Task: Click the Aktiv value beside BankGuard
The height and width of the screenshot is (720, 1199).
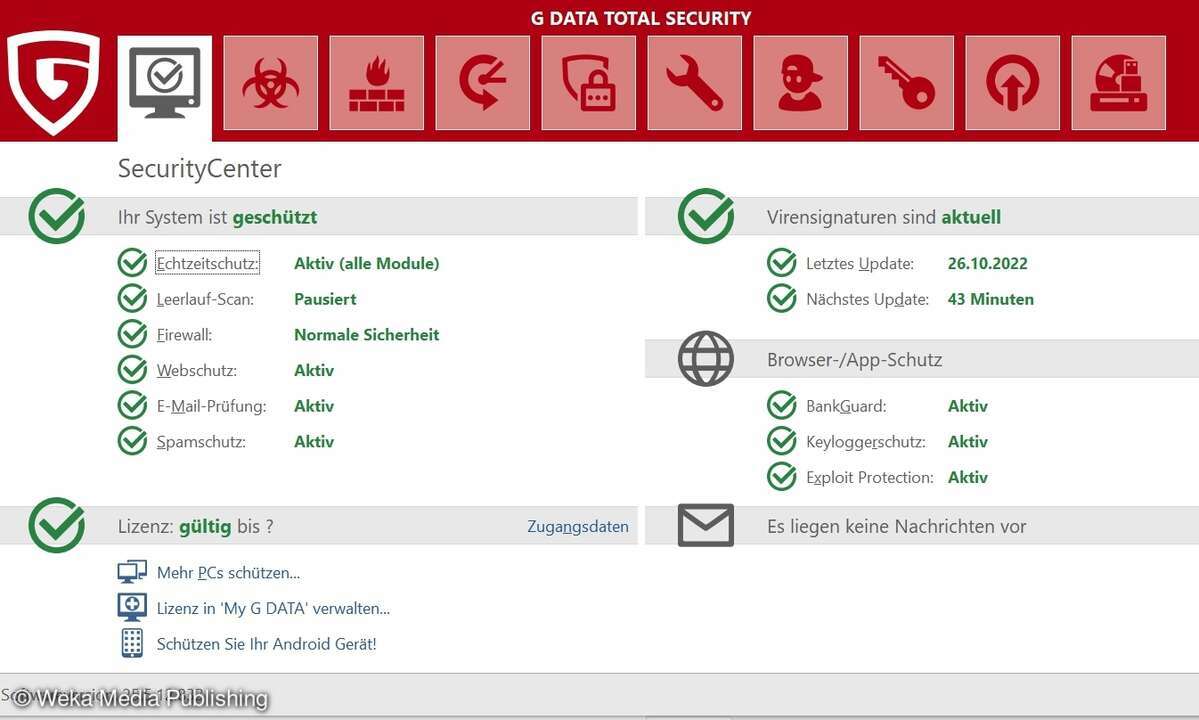Action: click(x=968, y=407)
